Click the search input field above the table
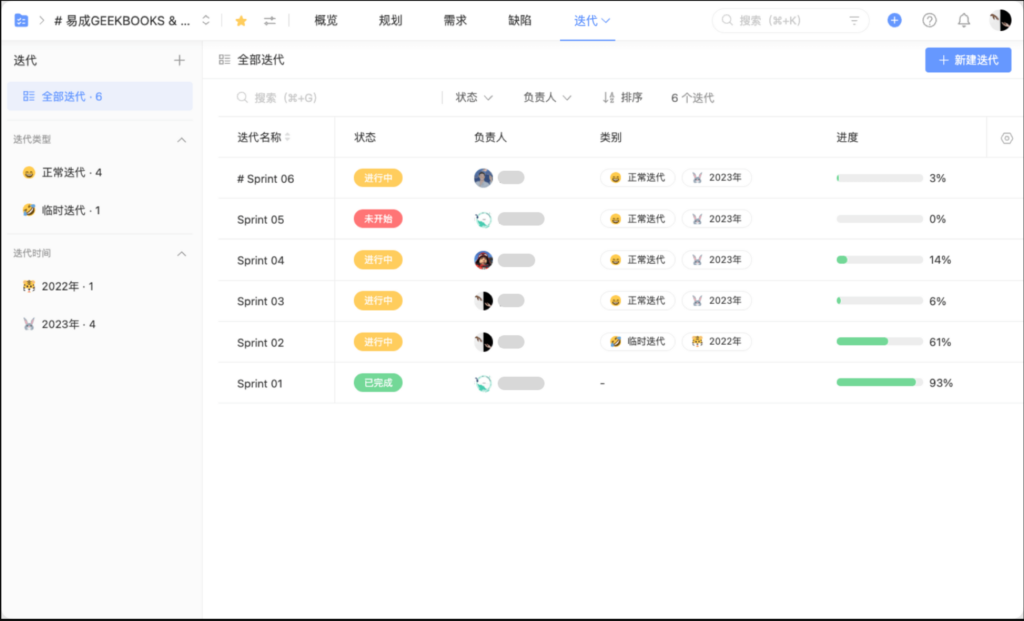This screenshot has height=621, width=1024. (300, 97)
